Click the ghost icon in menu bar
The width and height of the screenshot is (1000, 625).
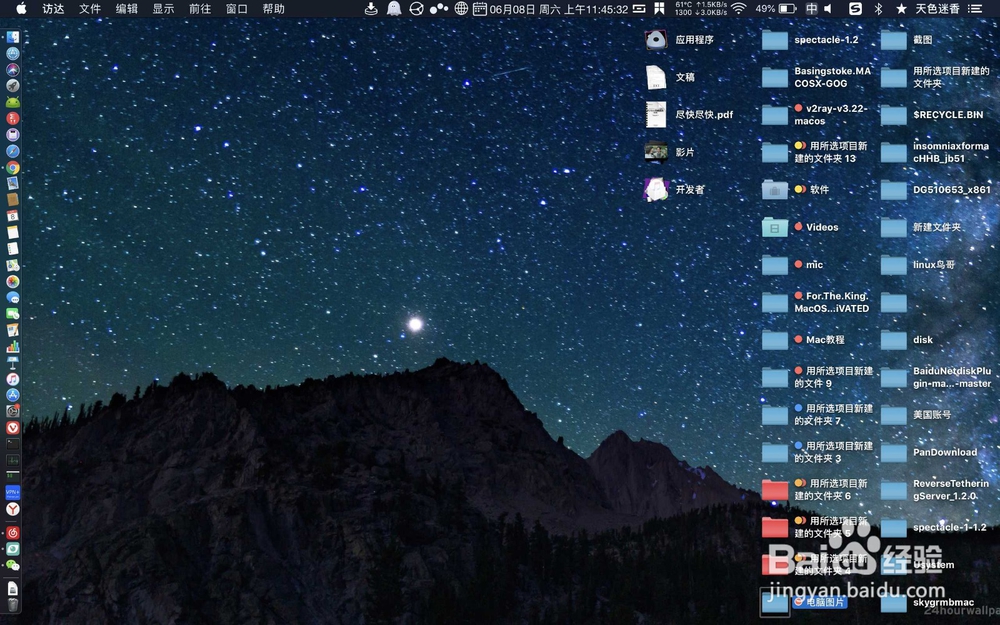pyautogui.click(x=394, y=8)
